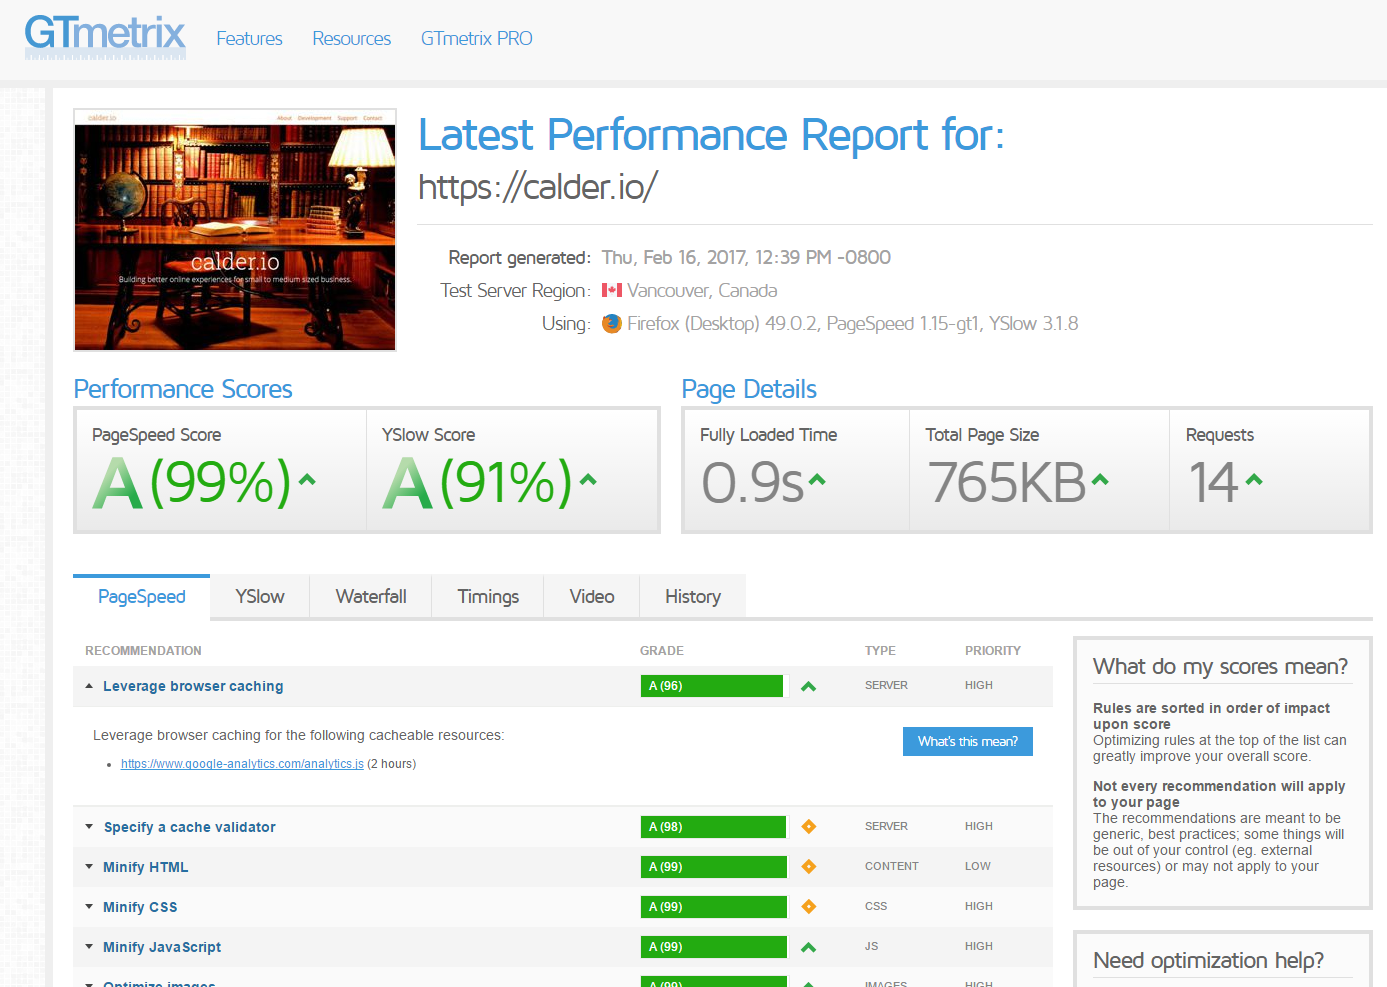Click CONTENT type in Minify HTML row
Viewport: 1387px width, 987px height.
pyautogui.click(x=892, y=866)
